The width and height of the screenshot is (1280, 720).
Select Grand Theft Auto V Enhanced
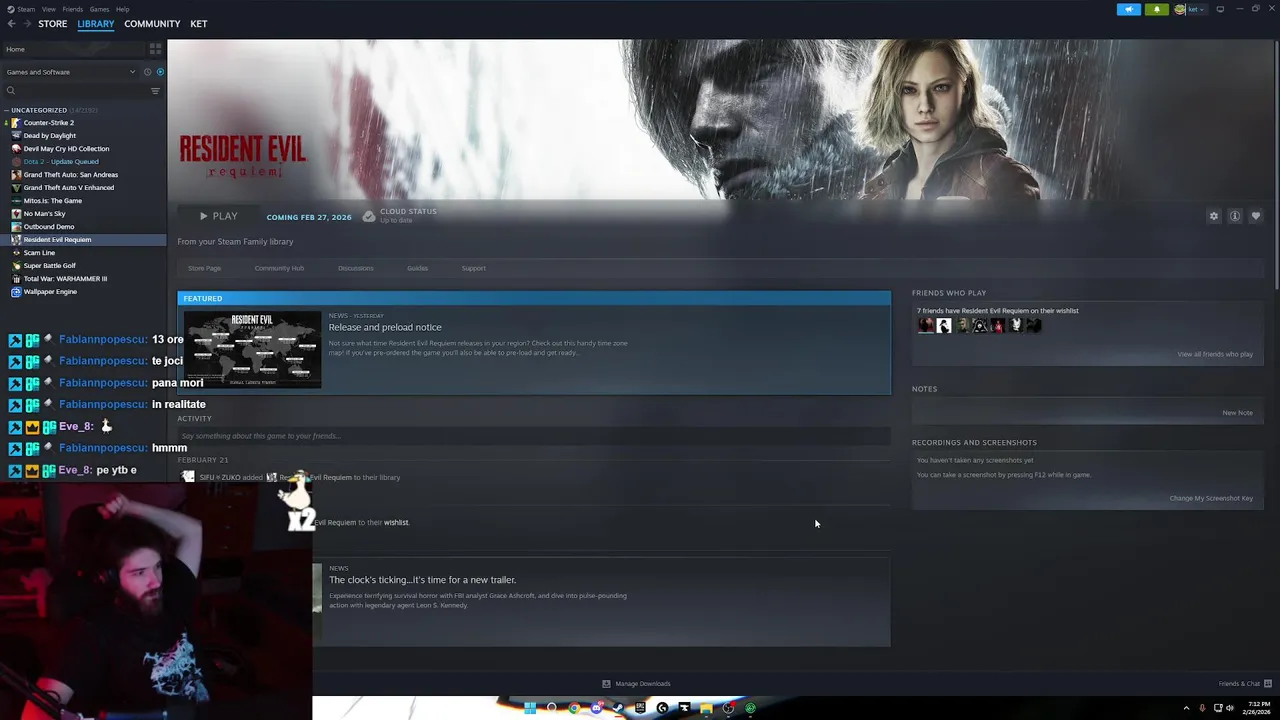[68, 187]
